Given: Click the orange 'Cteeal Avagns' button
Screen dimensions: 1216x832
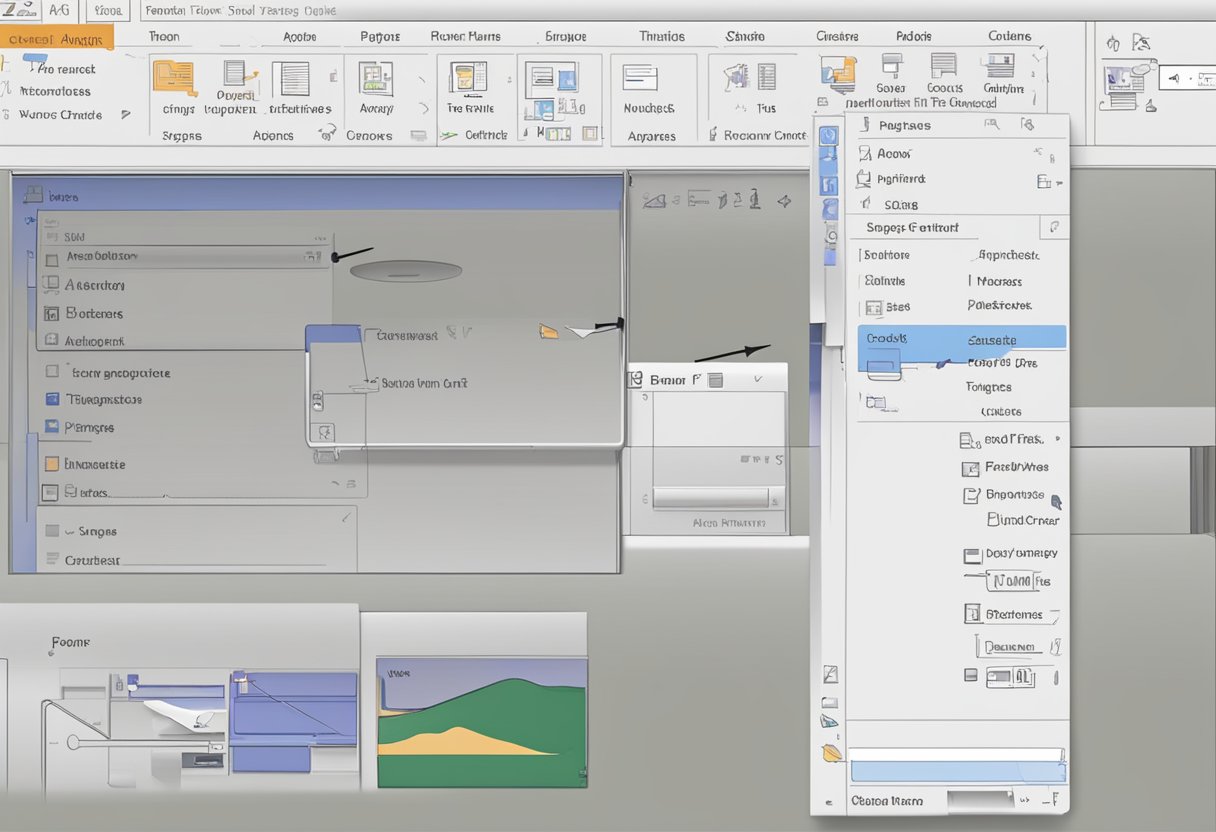Looking at the screenshot, I should click(x=57, y=39).
